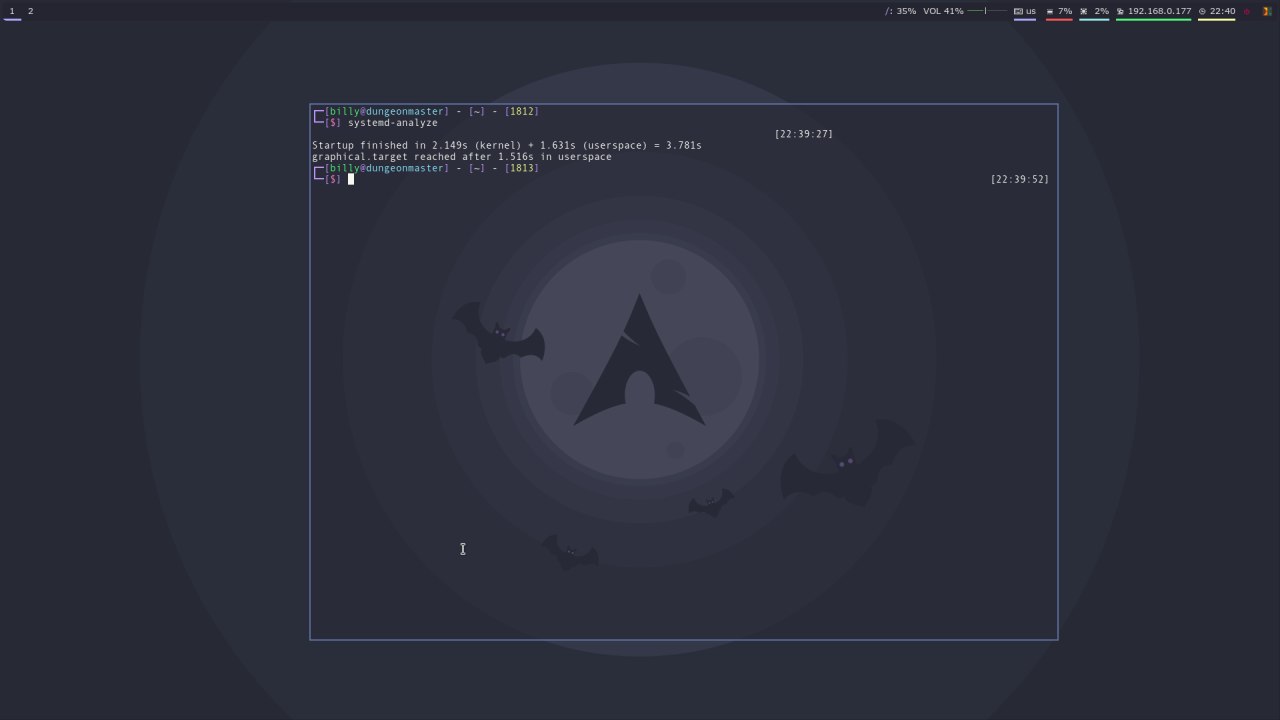Screen dimensions: 1280x720
Task: Click the [22:39:52] timestamp in the terminal
Action: [1020, 179]
